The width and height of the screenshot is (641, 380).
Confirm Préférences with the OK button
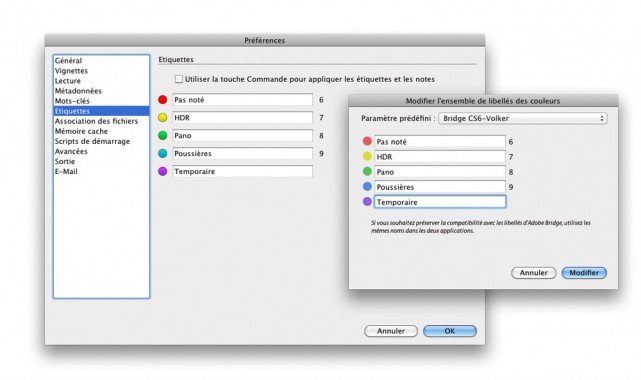(450, 331)
